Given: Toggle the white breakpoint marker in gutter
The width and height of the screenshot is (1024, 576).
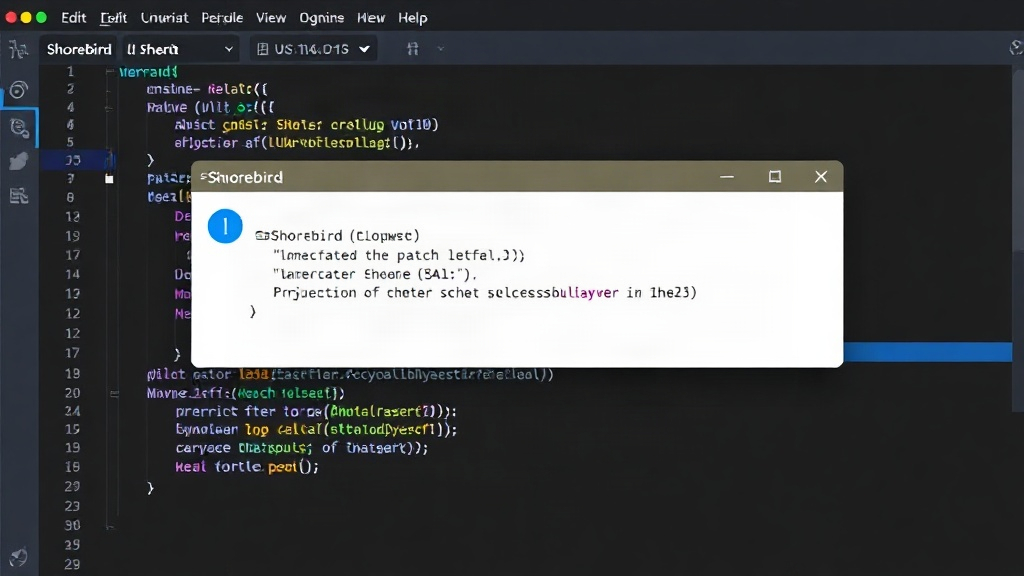Looking at the screenshot, I should coord(109,178).
